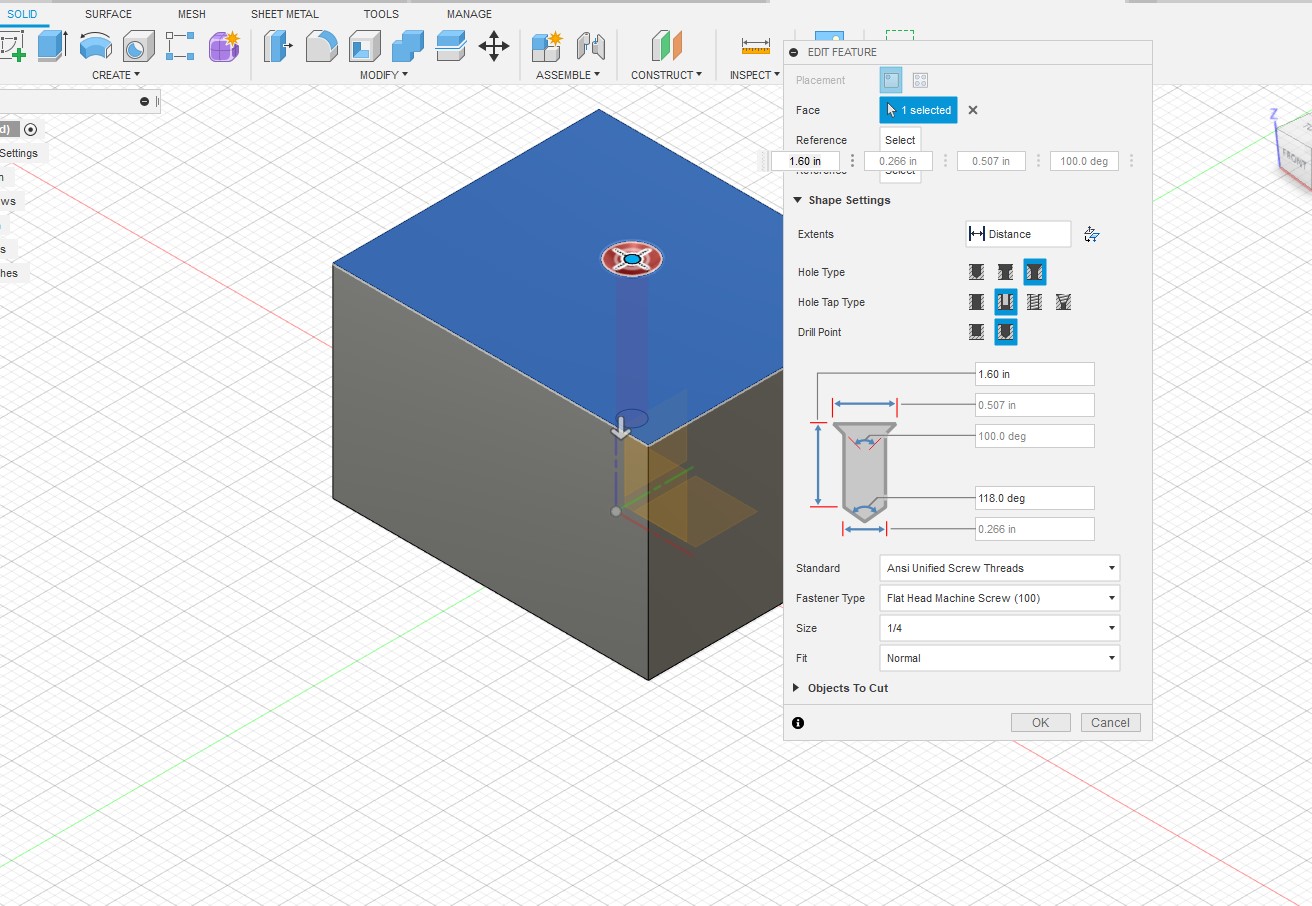Set Hole Tap Type to Tapped
The image size is (1312, 906).
click(1035, 302)
